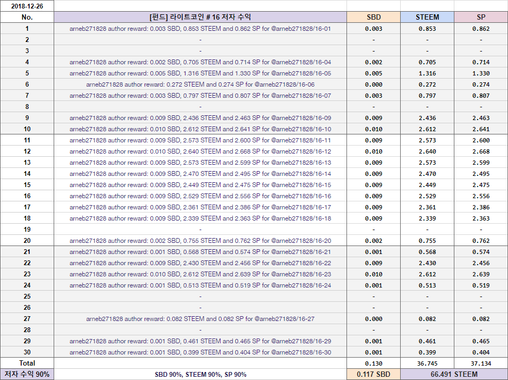508x380 pixels.
Task: Select the SP value 0.574
Action: click(481, 252)
